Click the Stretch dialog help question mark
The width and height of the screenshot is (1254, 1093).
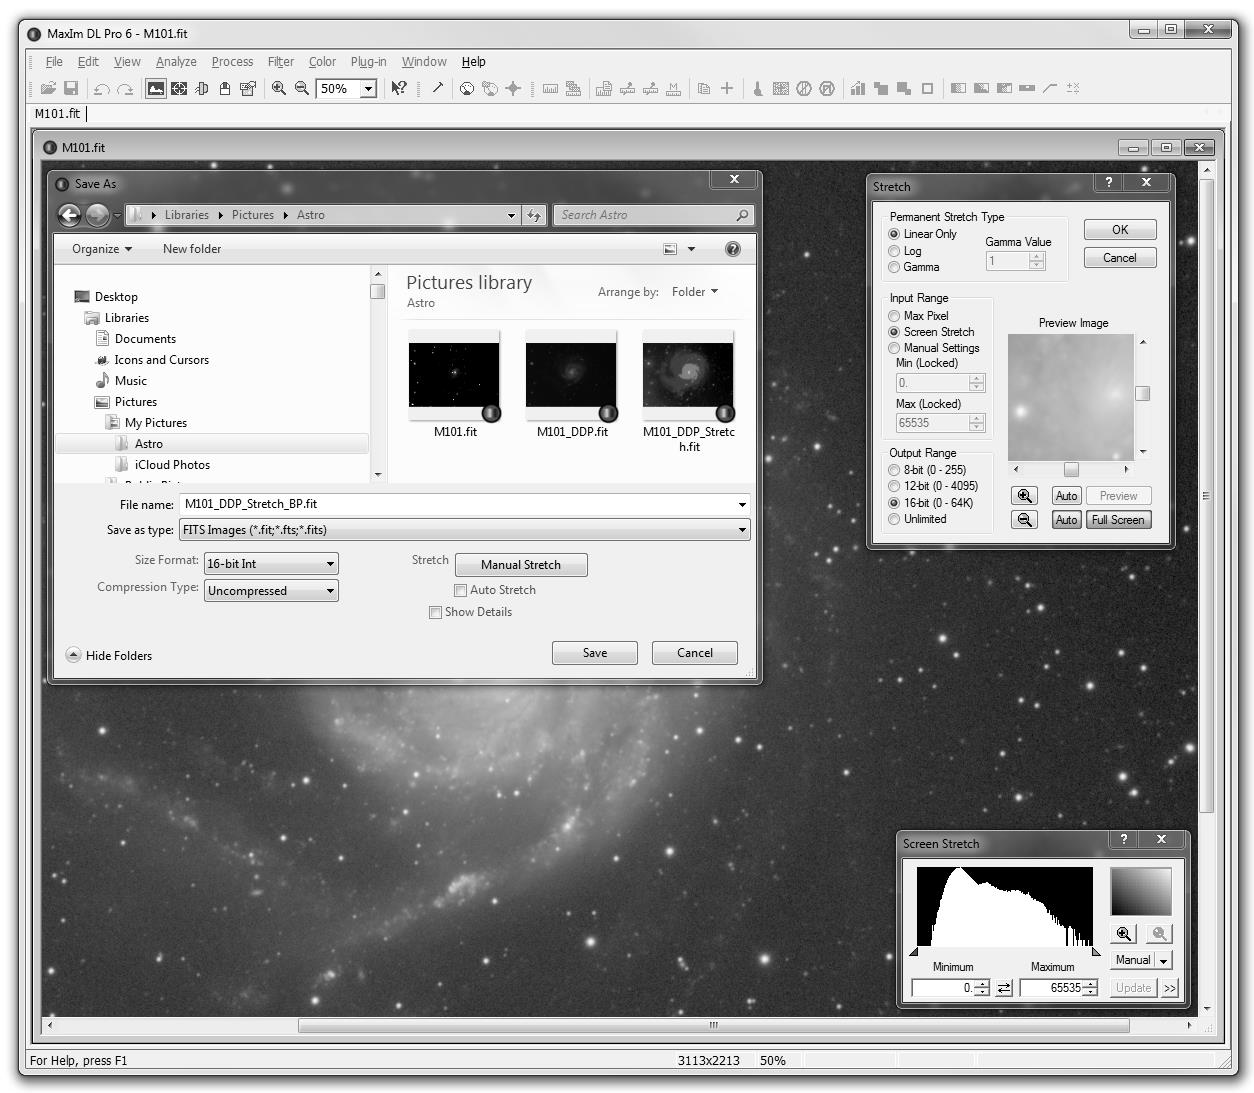1107,182
